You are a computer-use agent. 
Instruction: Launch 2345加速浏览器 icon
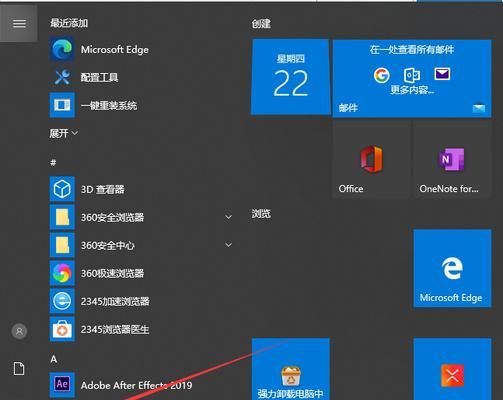click(x=62, y=301)
